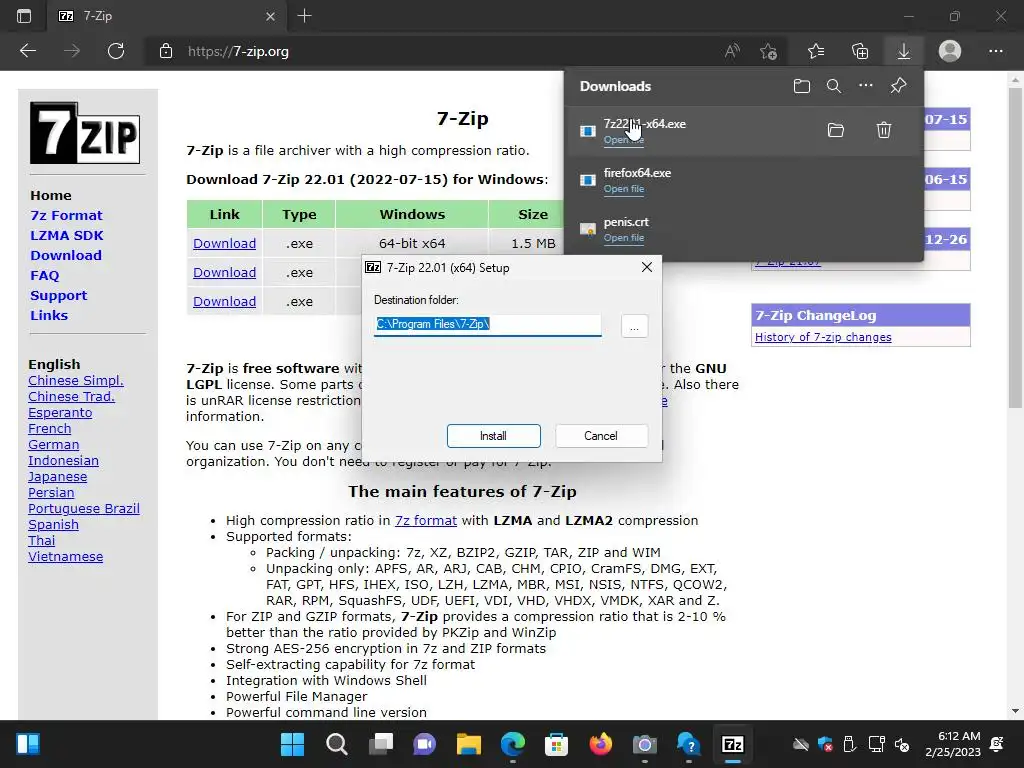Open the Widgets icon on the taskbar

(27, 744)
